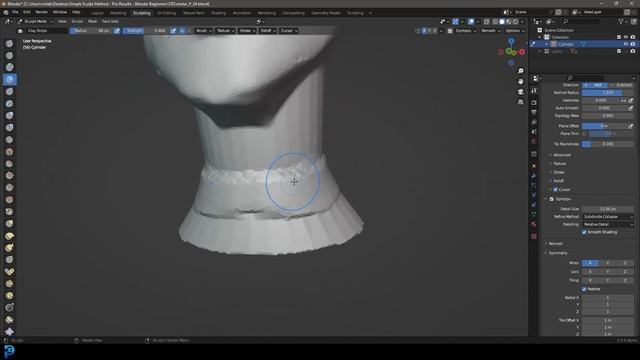The height and width of the screenshot is (360, 640).
Task: Toggle camera view icon in viewport
Action: pos(520,92)
